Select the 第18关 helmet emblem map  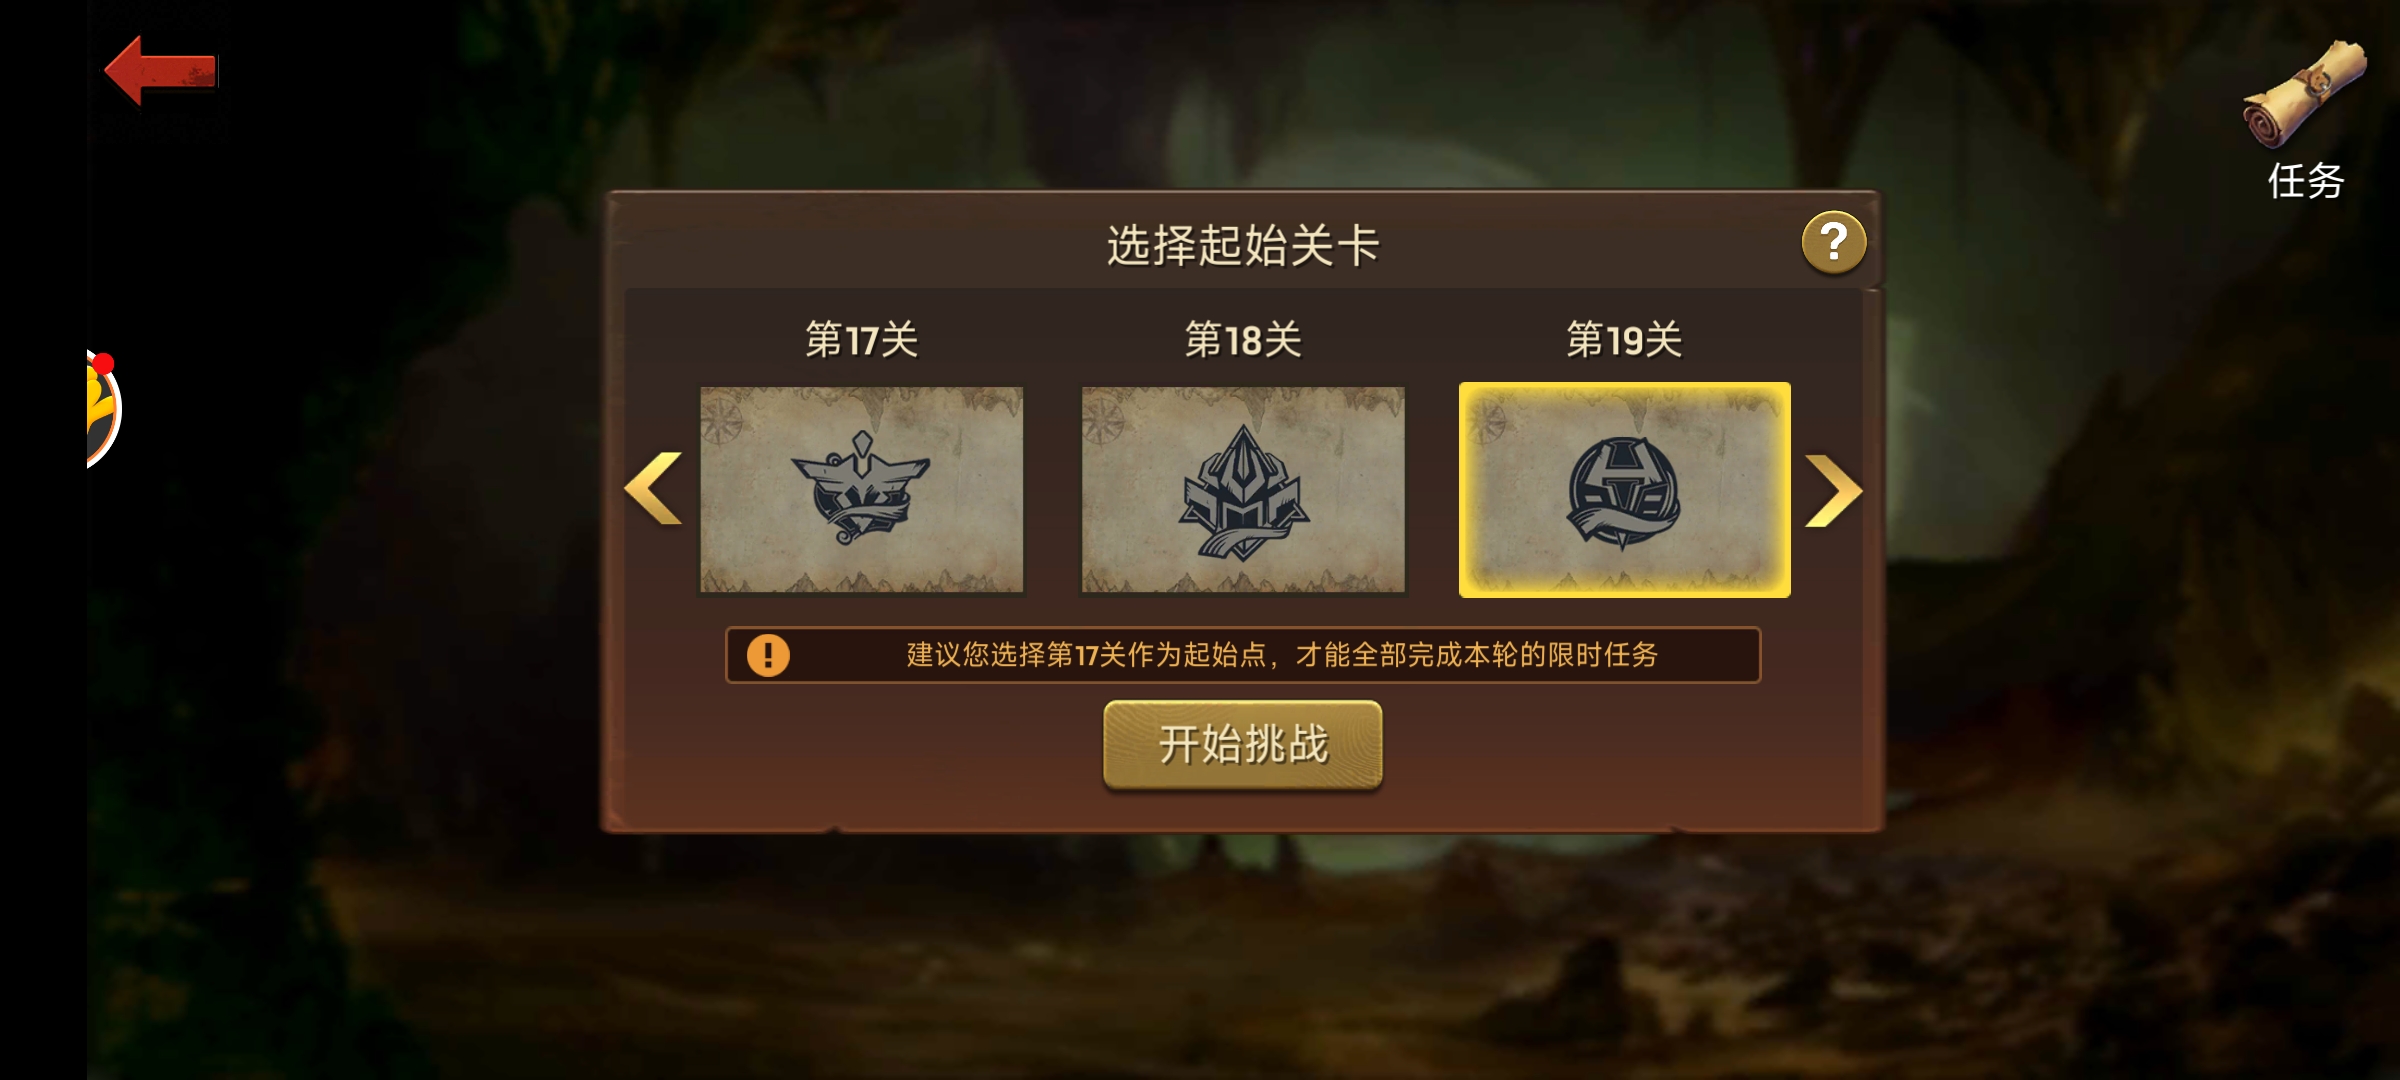pyautogui.click(x=1243, y=490)
